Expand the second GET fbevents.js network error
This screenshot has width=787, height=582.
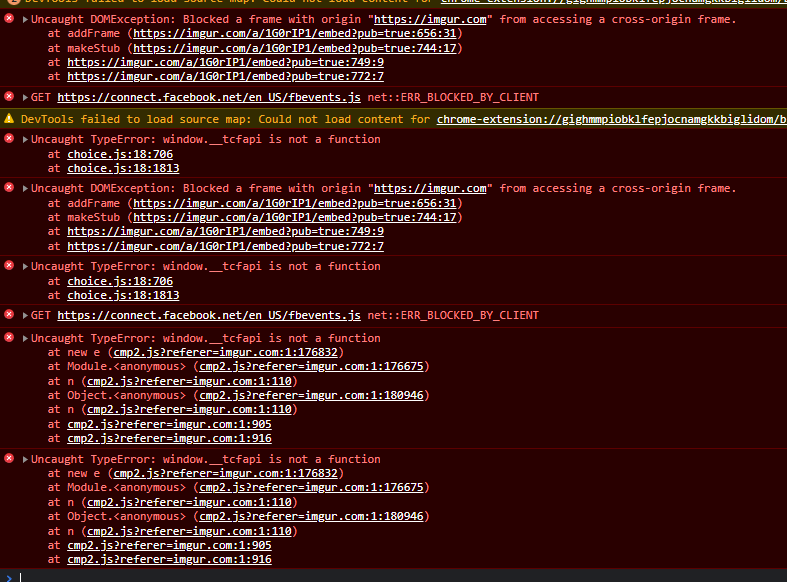pos(25,316)
